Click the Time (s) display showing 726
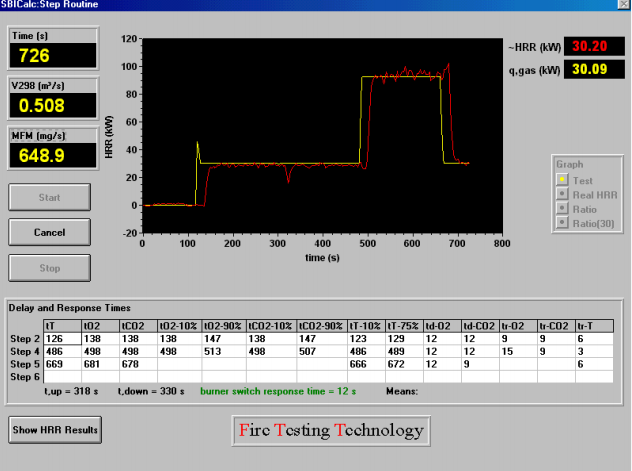The height and width of the screenshot is (471, 632). [53, 55]
